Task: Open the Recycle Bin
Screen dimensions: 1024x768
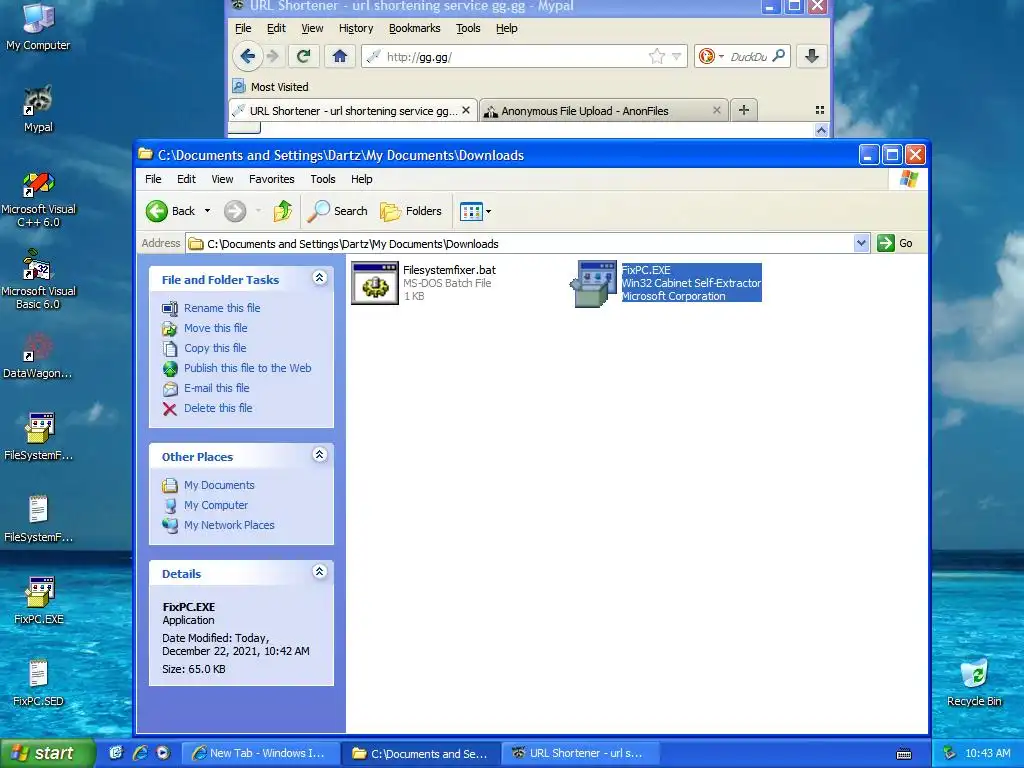Action: [x=974, y=682]
